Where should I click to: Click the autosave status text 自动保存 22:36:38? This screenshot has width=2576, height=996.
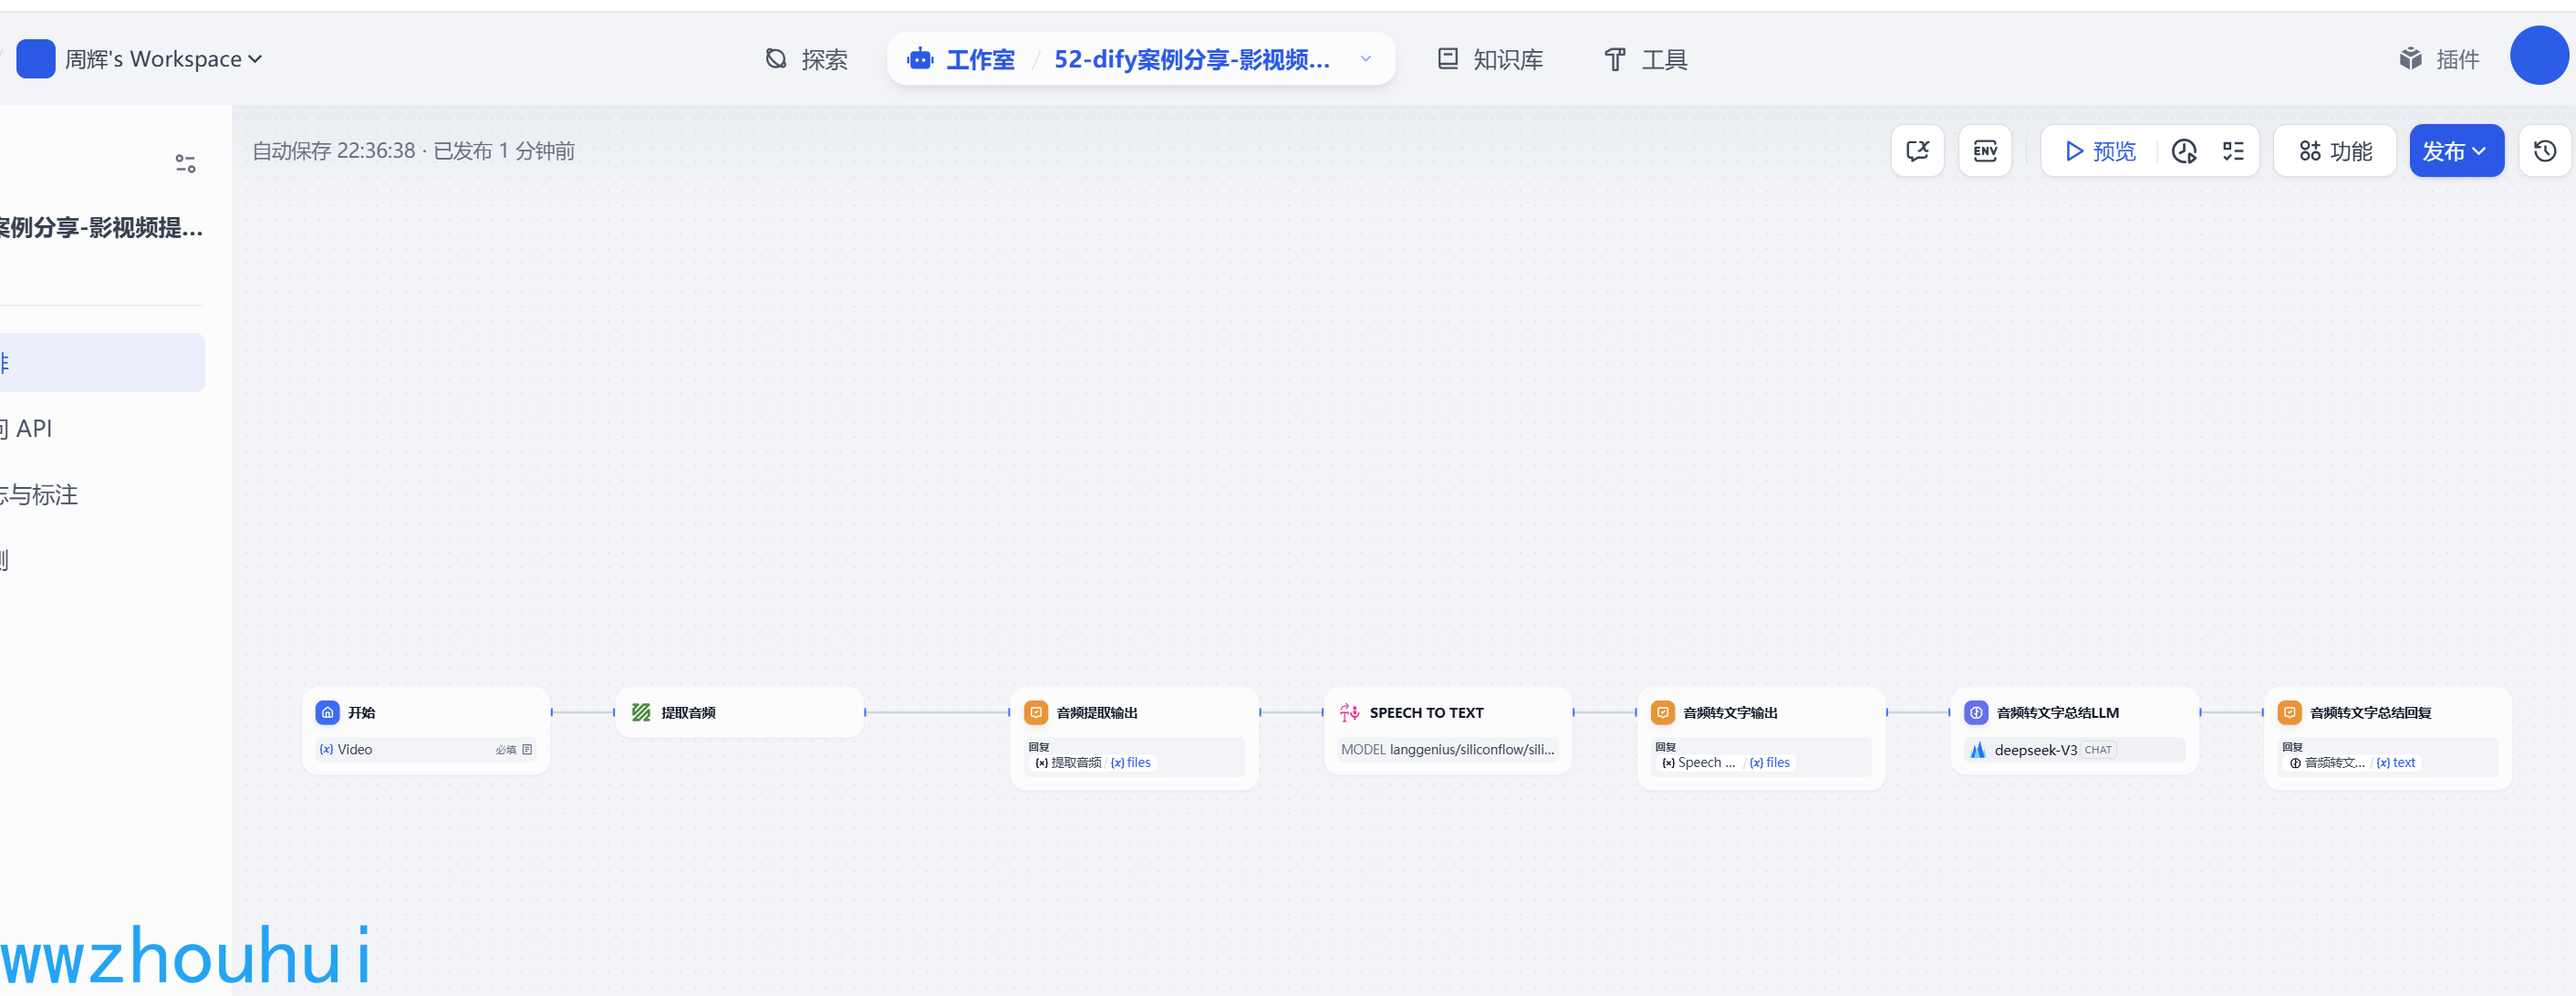(x=333, y=151)
